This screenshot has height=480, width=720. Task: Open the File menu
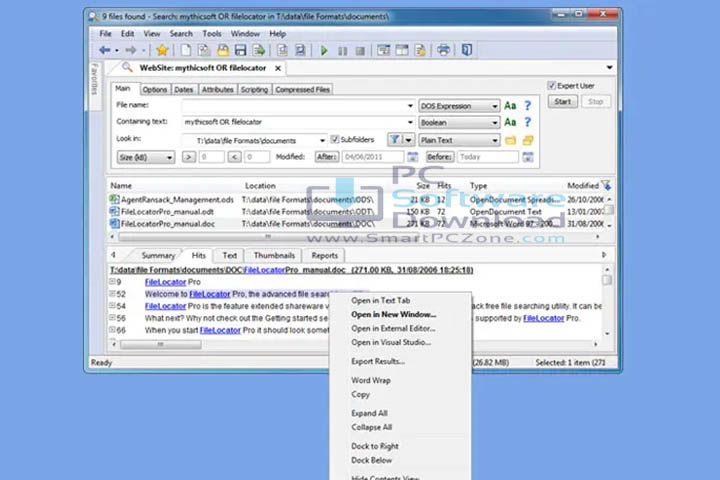(x=106, y=34)
